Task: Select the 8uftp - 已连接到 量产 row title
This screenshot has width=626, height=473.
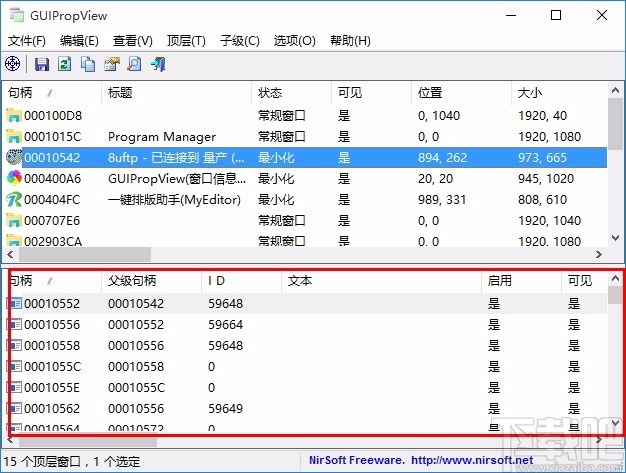Action: [x=176, y=158]
